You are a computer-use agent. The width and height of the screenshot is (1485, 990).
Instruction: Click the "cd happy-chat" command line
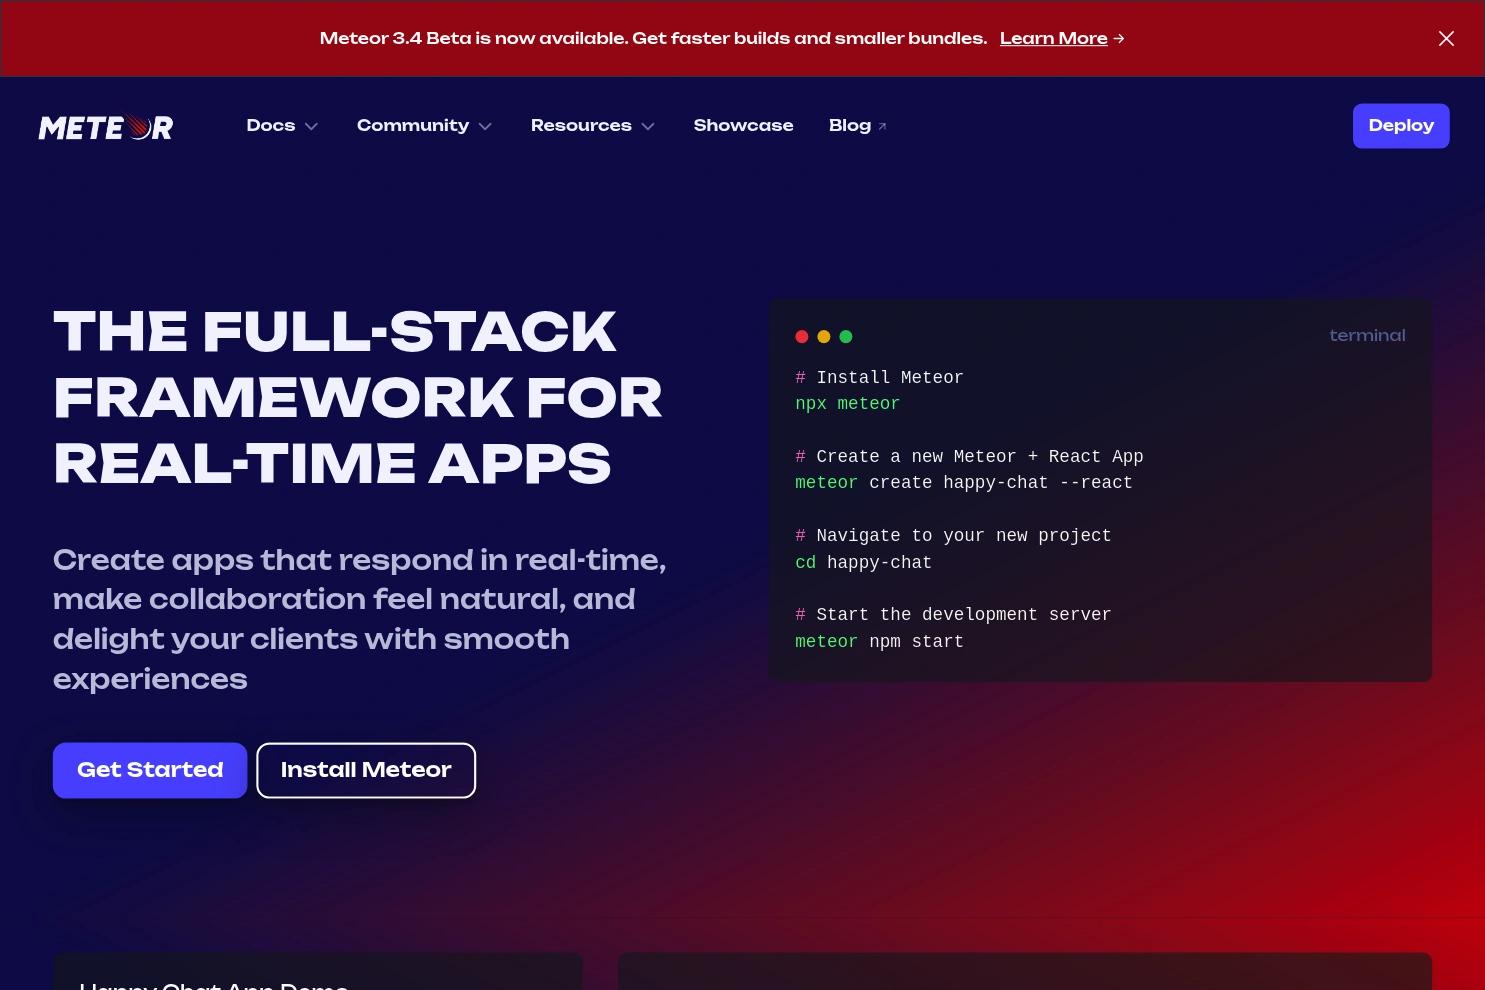point(863,563)
